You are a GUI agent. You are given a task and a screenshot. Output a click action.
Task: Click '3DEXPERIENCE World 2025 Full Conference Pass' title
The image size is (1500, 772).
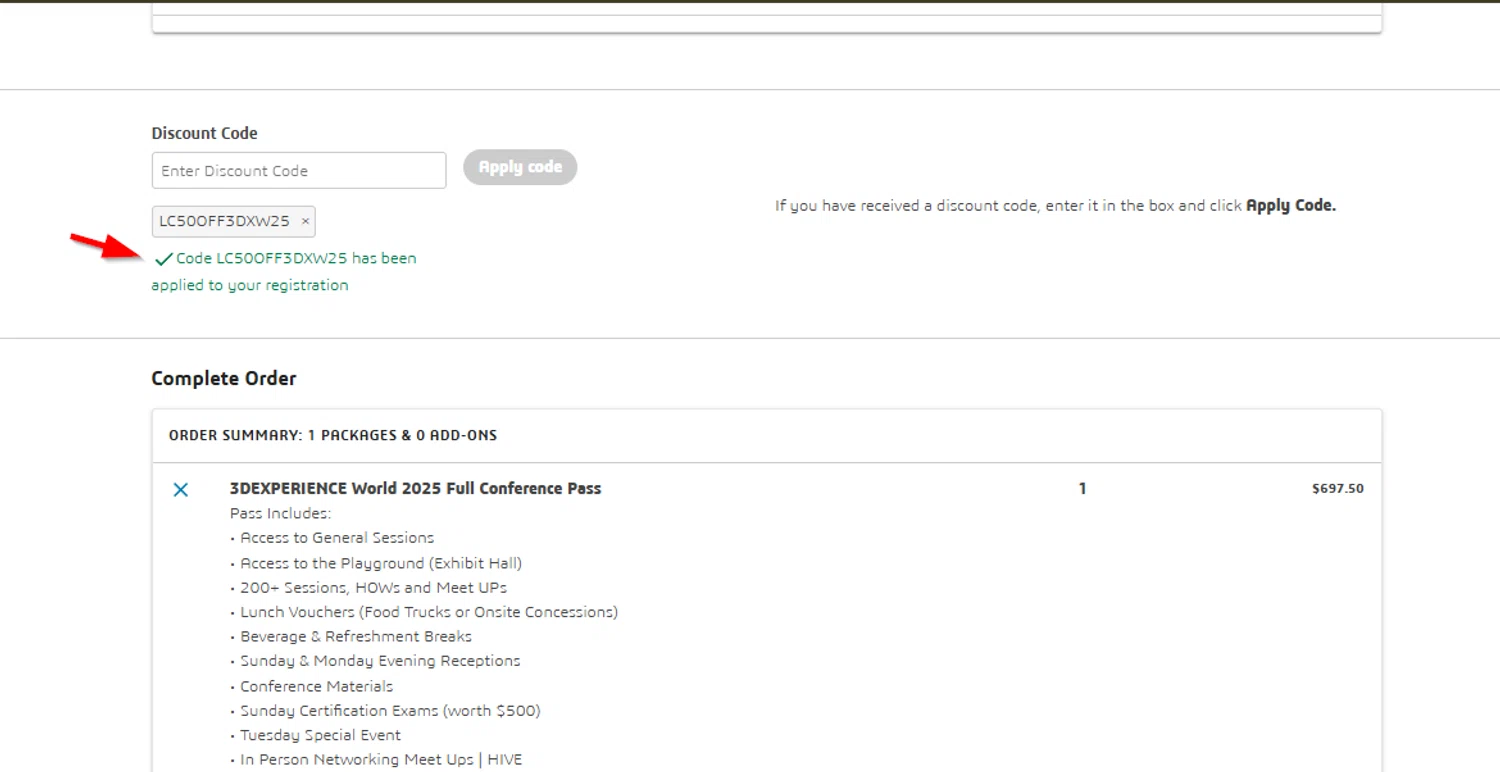[x=416, y=489]
